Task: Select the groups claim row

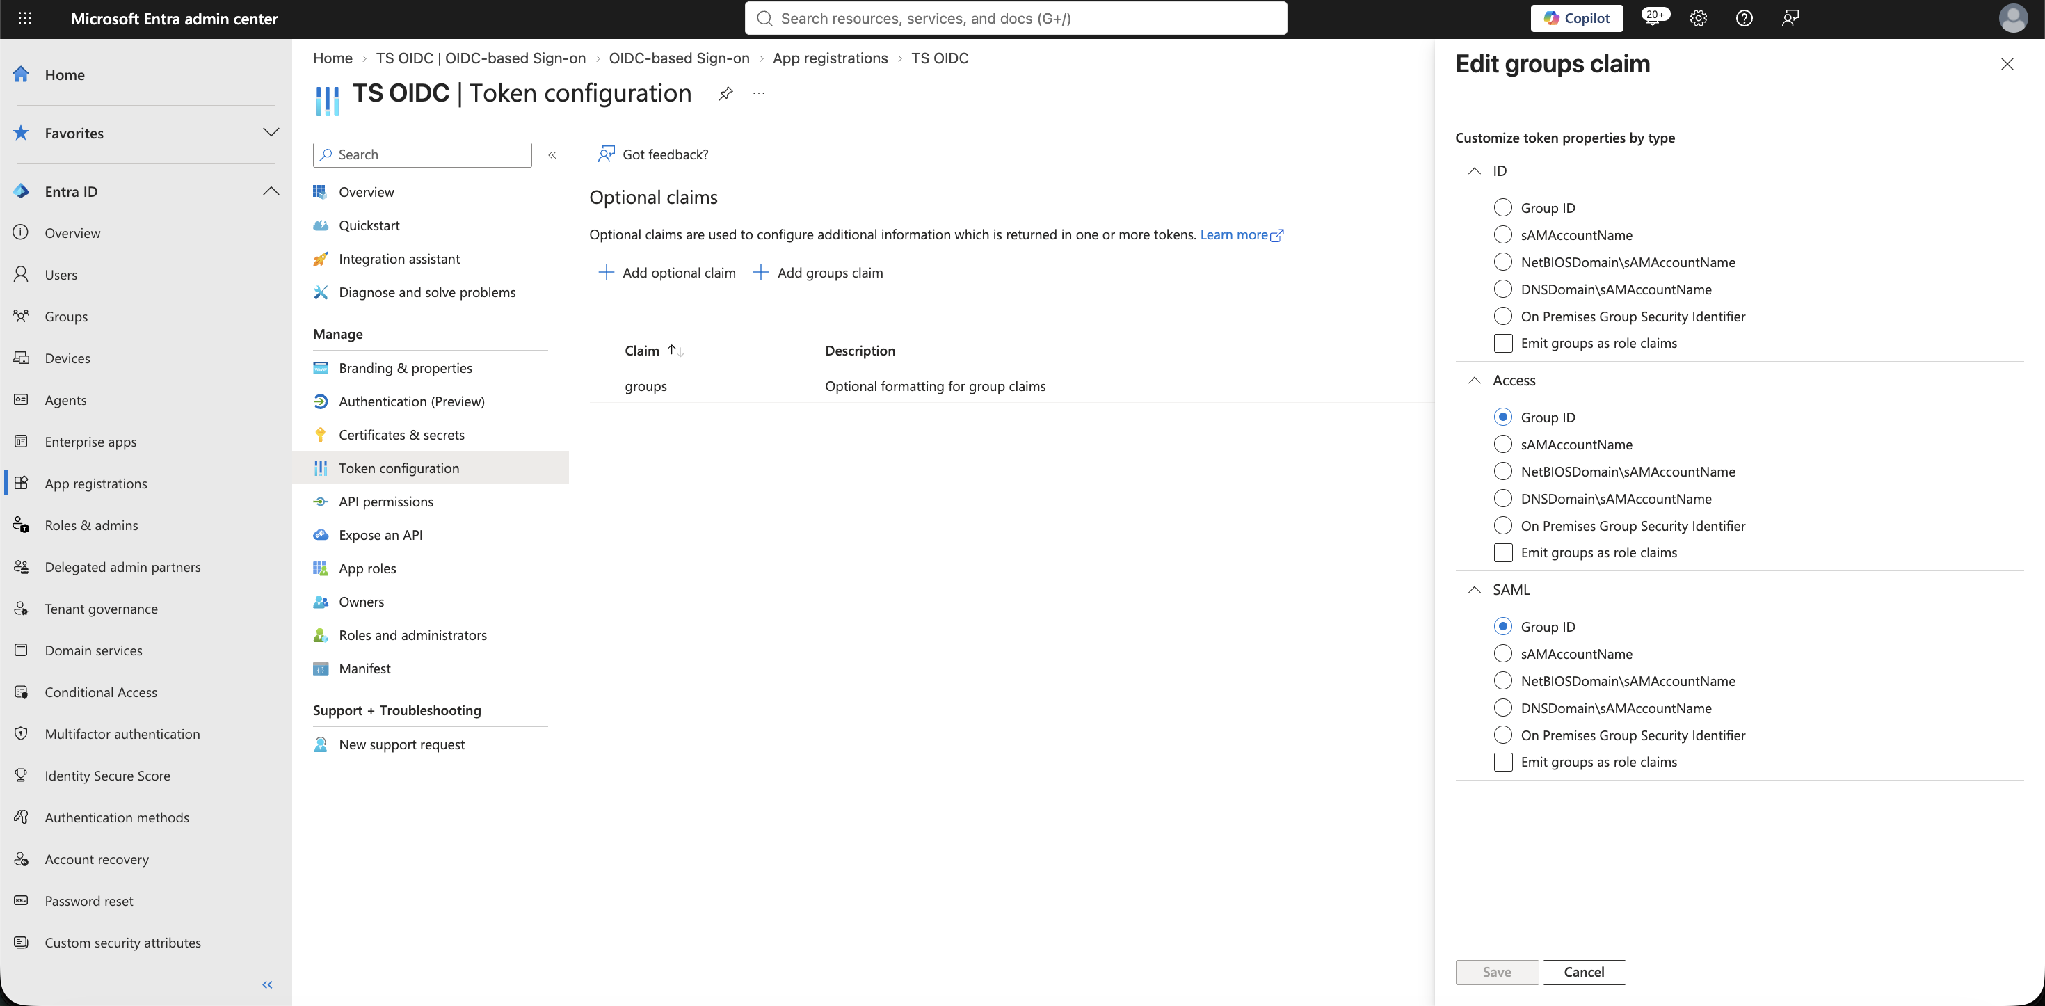Action: click(x=1010, y=386)
